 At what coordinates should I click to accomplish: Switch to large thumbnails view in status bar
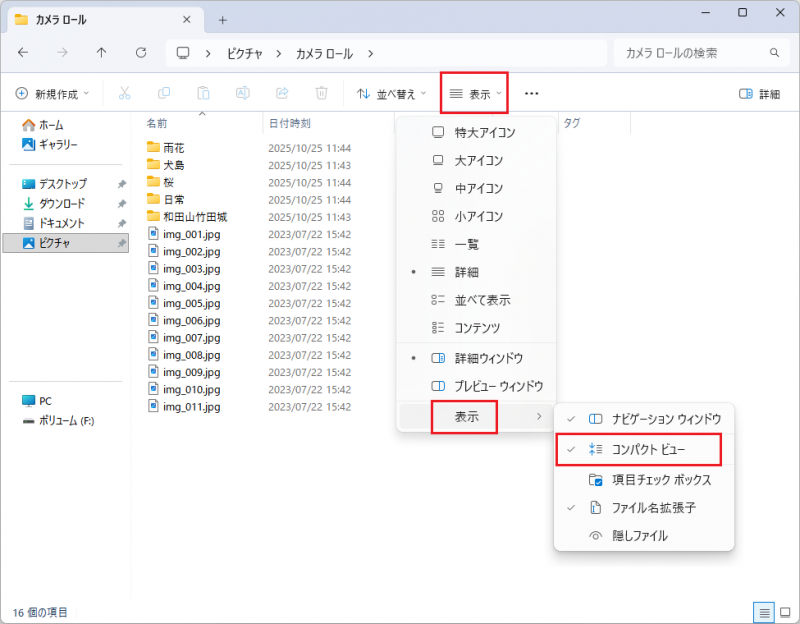point(785,611)
